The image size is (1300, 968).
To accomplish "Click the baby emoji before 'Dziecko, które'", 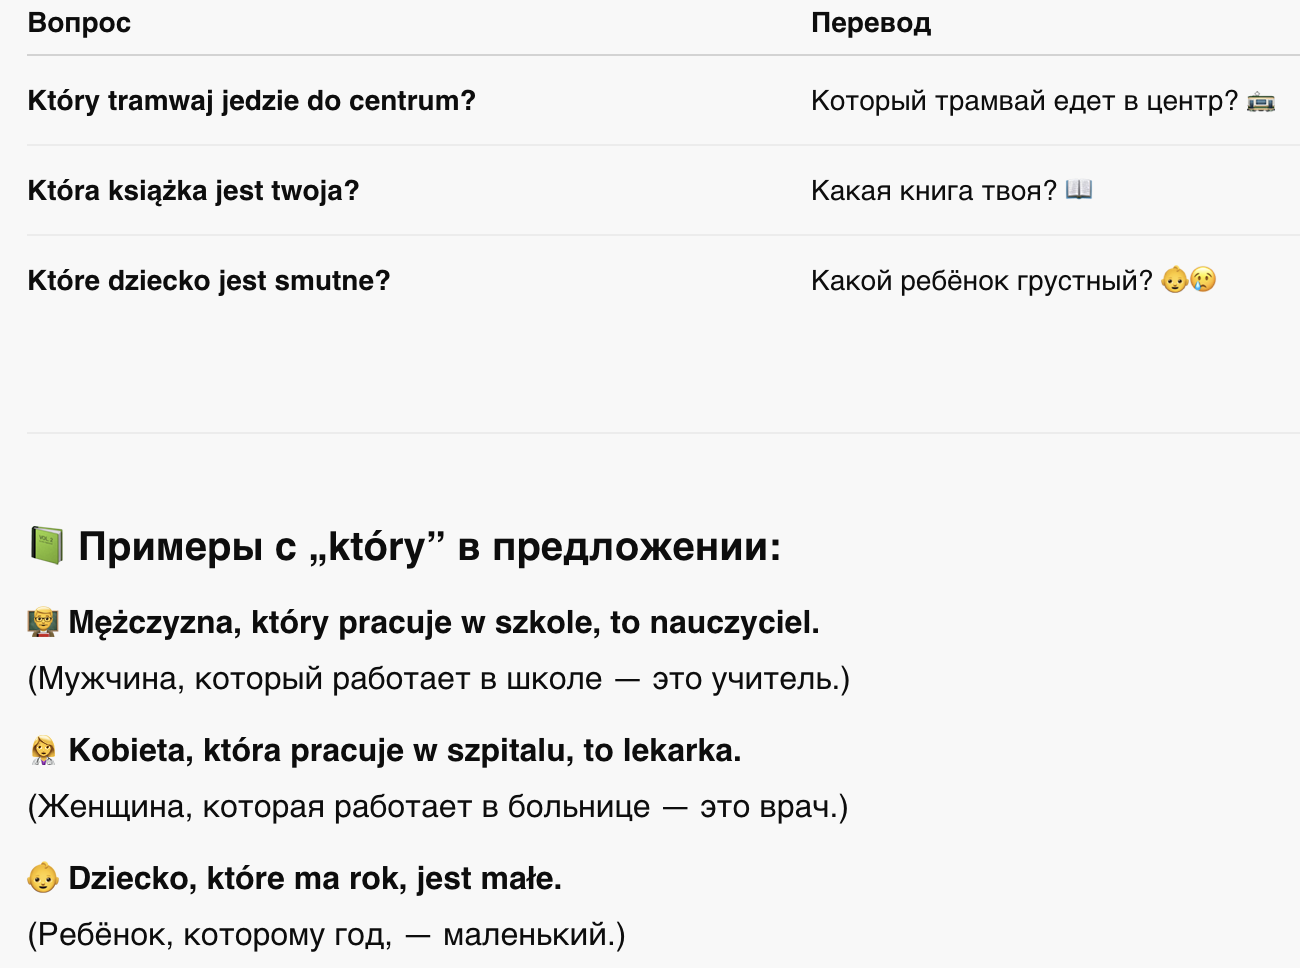I will 43,879.
